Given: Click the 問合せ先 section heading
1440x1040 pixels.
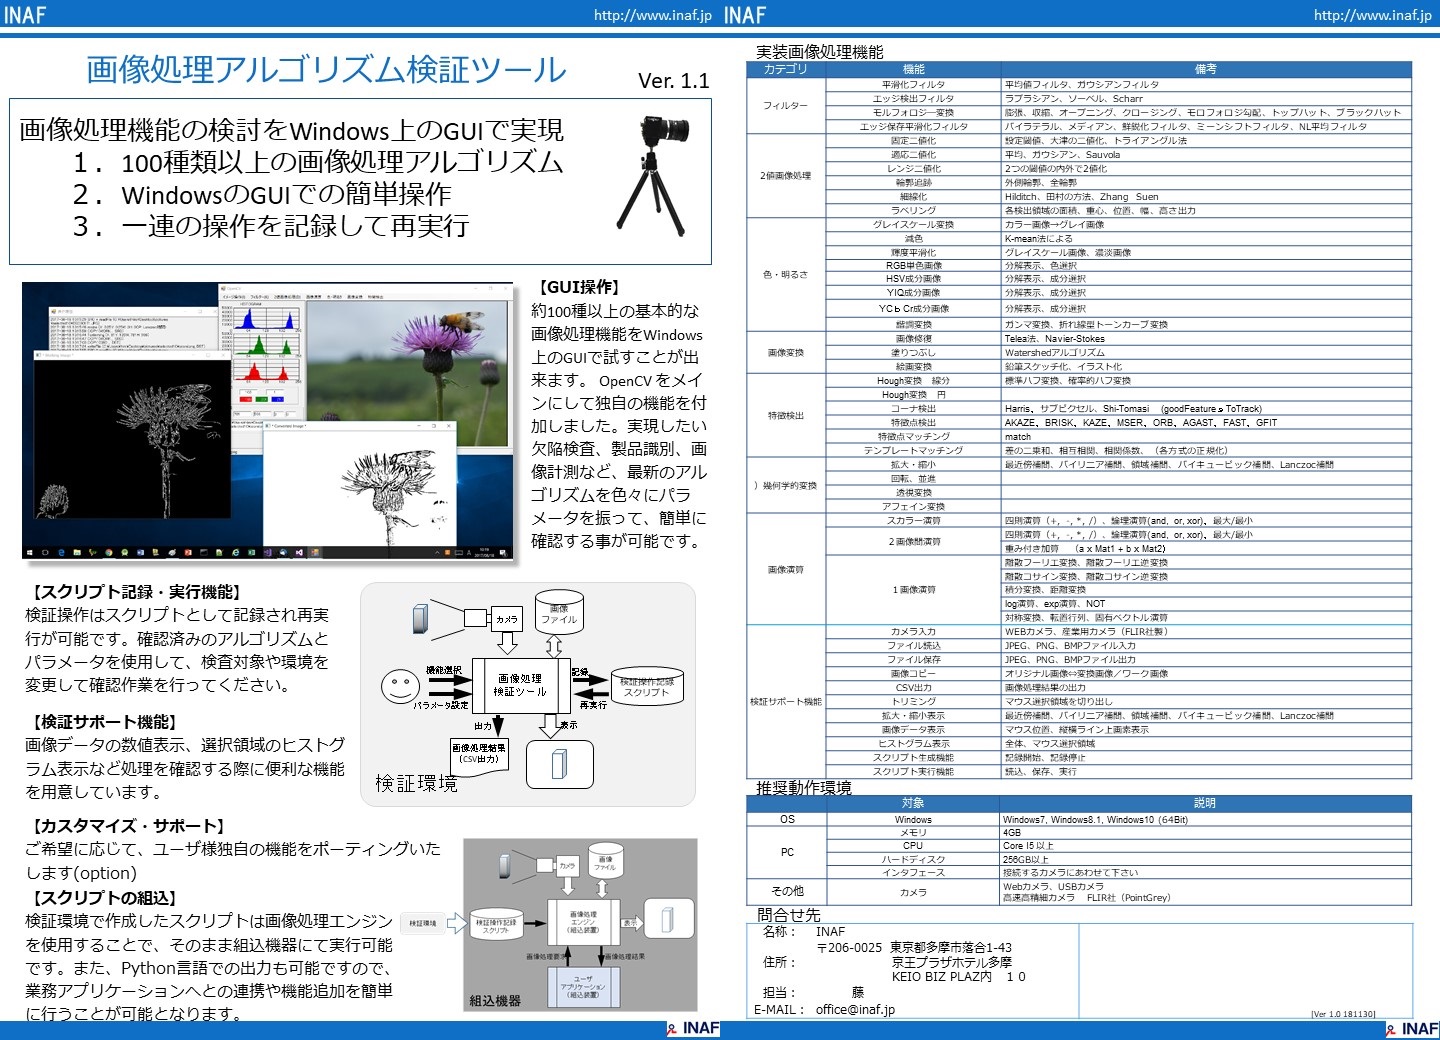Looking at the screenshot, I should point(788,914).
